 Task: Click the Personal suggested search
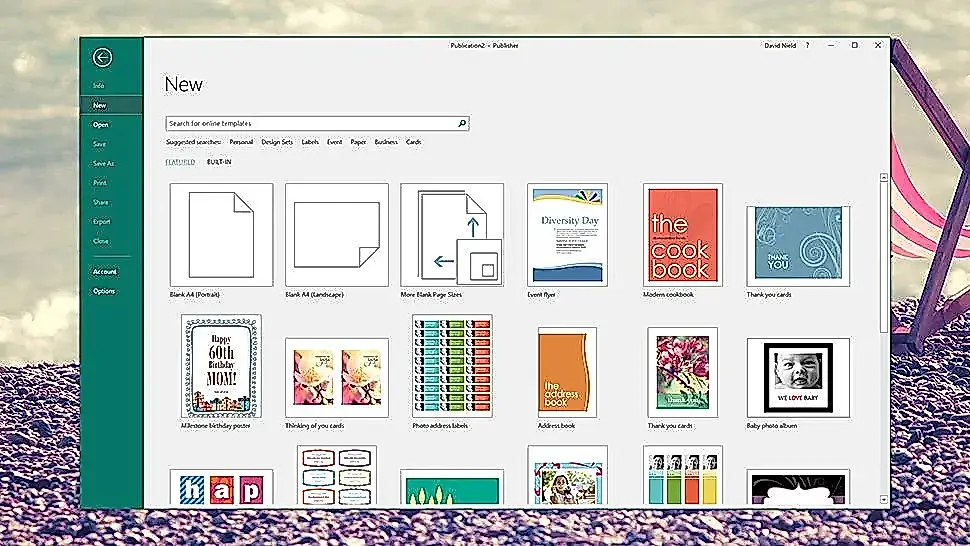click(x=241, y=142)
